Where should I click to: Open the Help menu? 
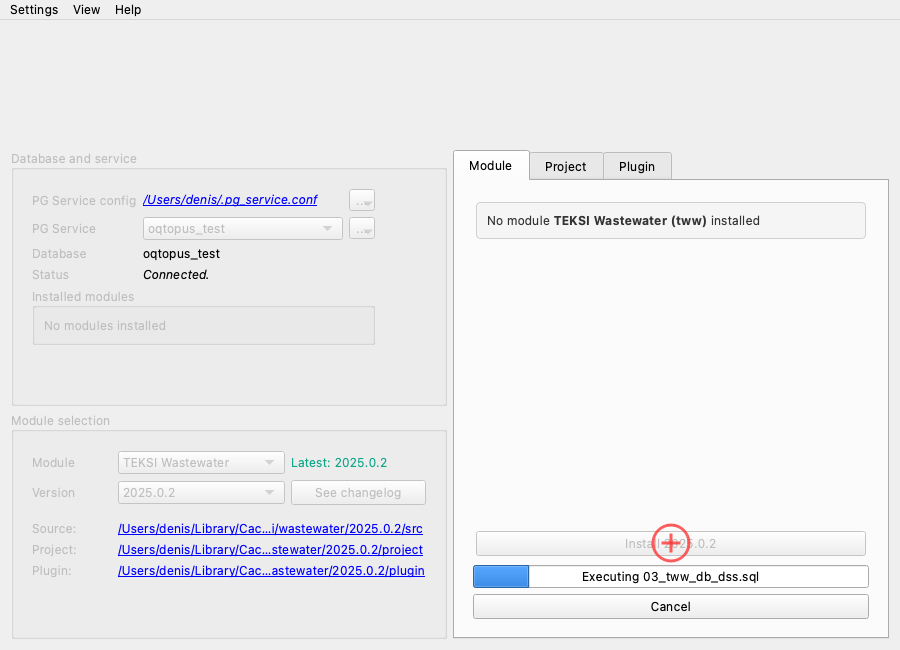128,10
